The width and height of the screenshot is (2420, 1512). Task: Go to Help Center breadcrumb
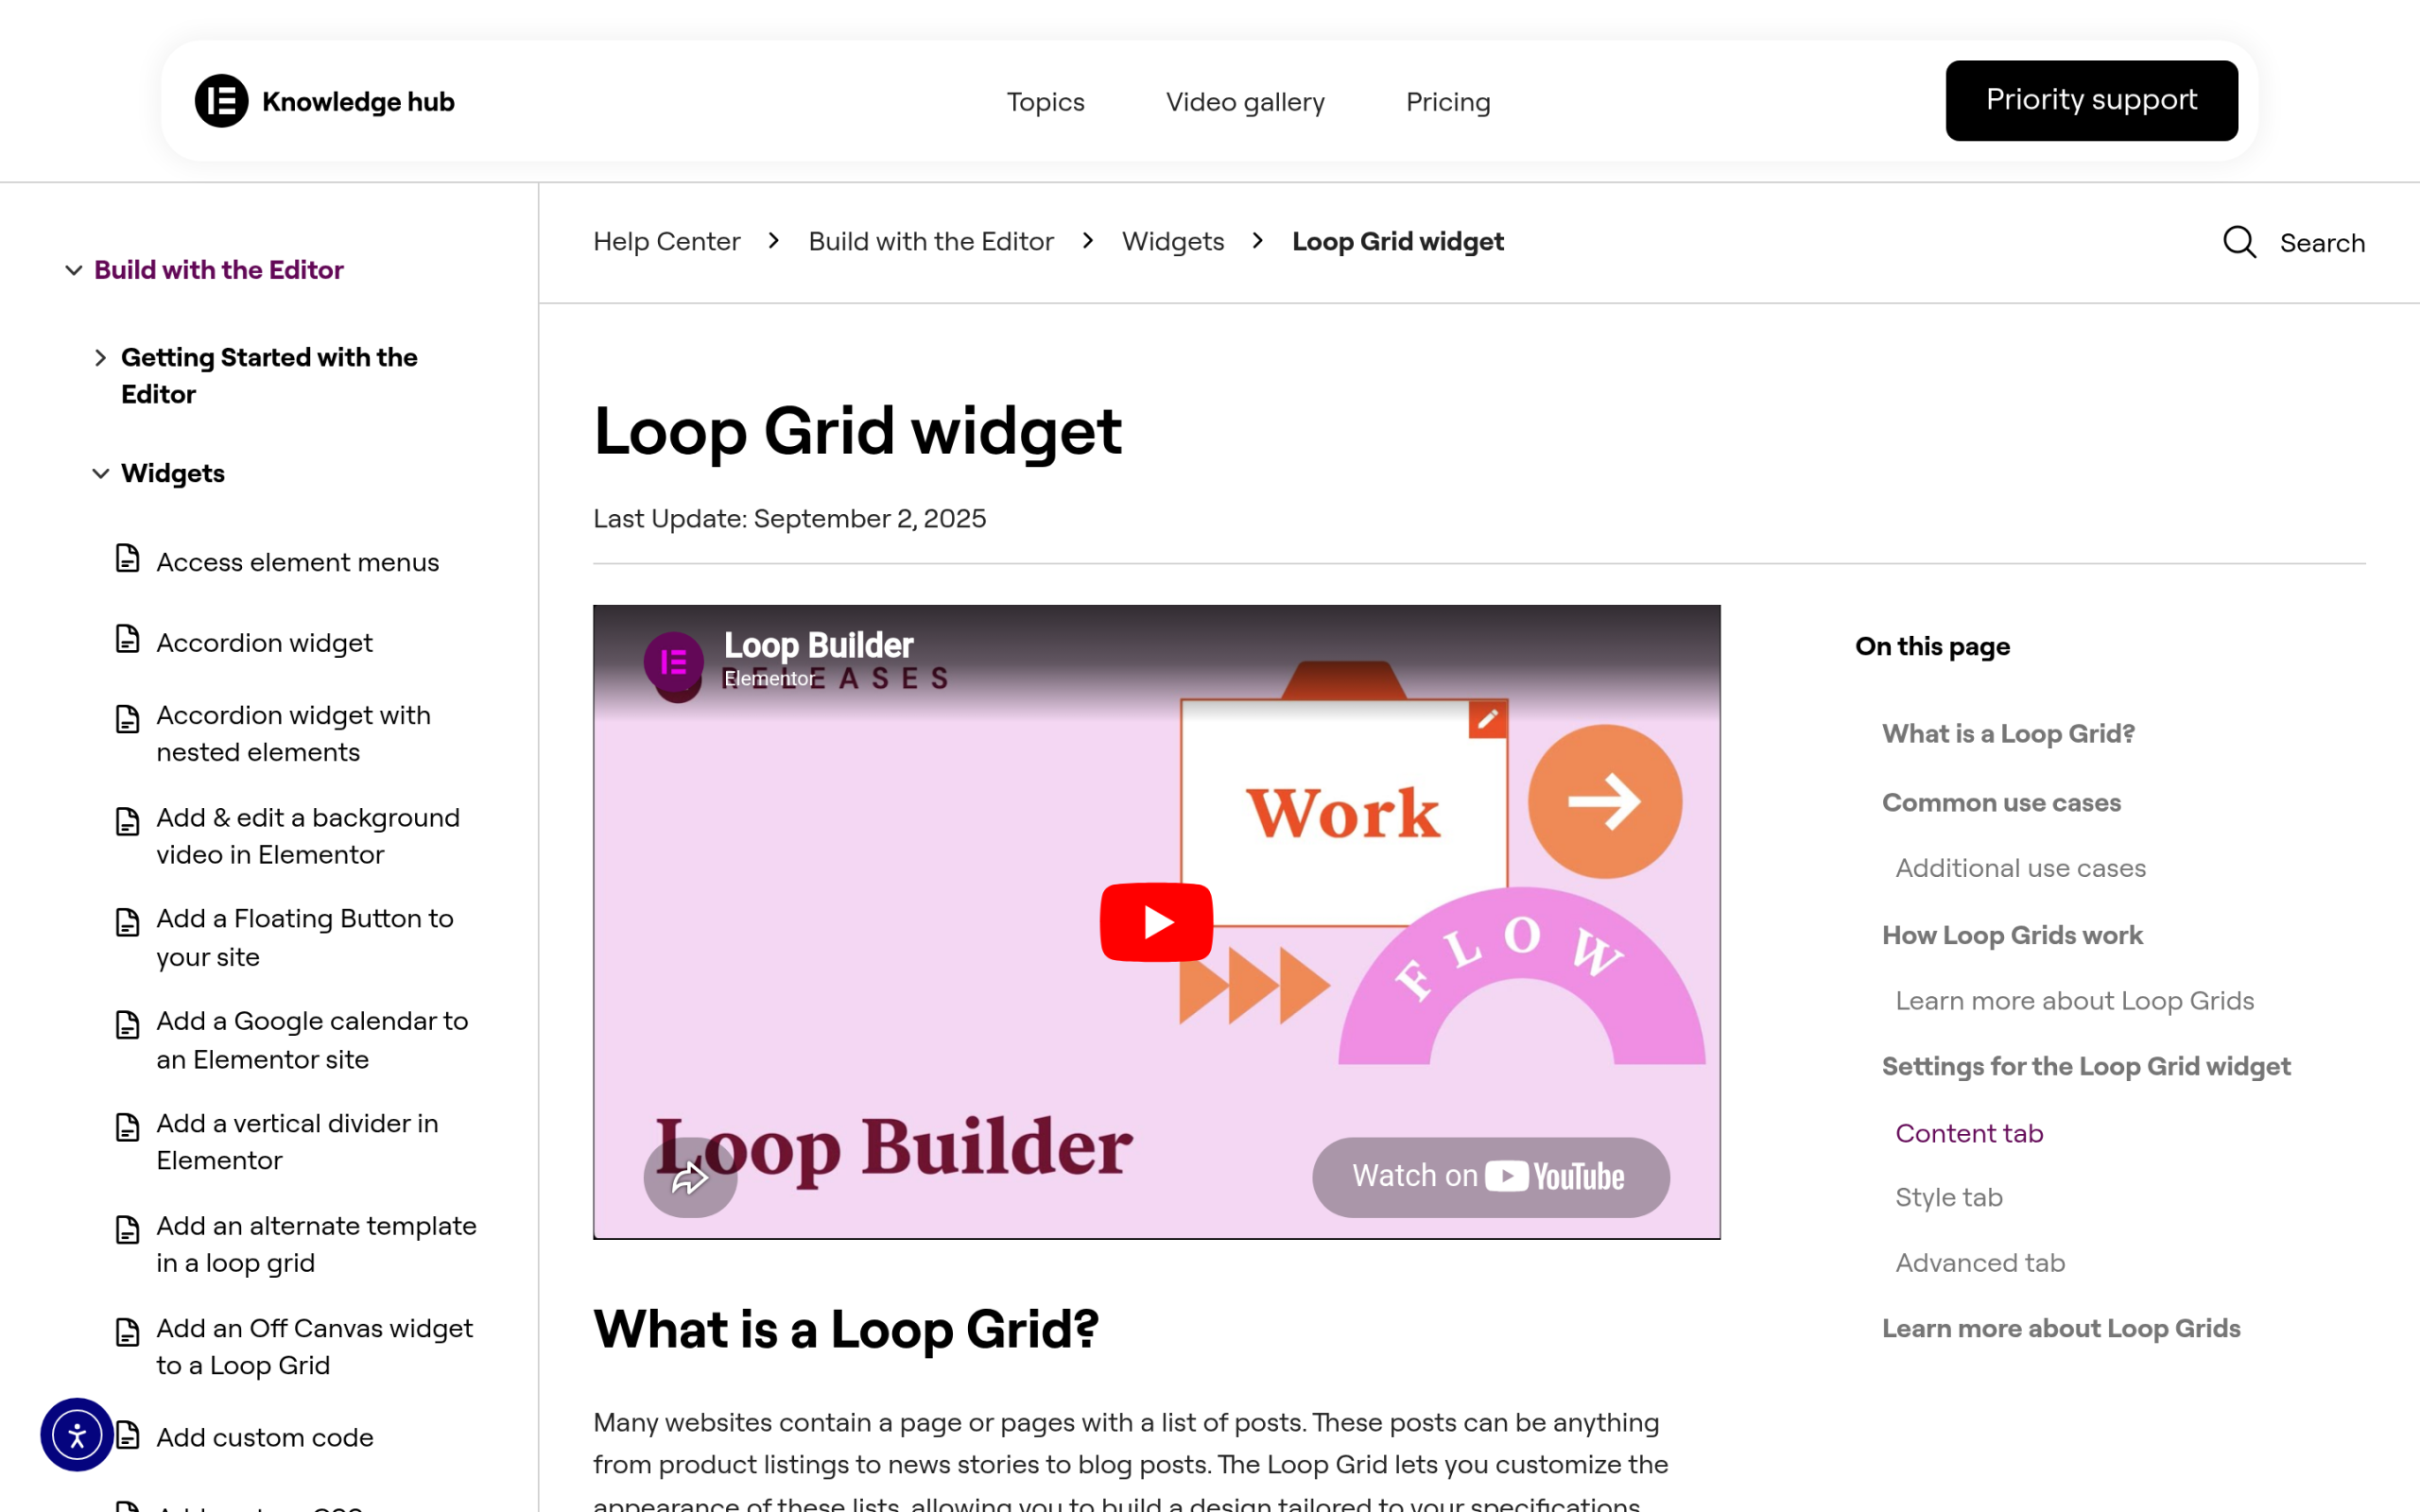pyautogui.click(x=667, y=242)
